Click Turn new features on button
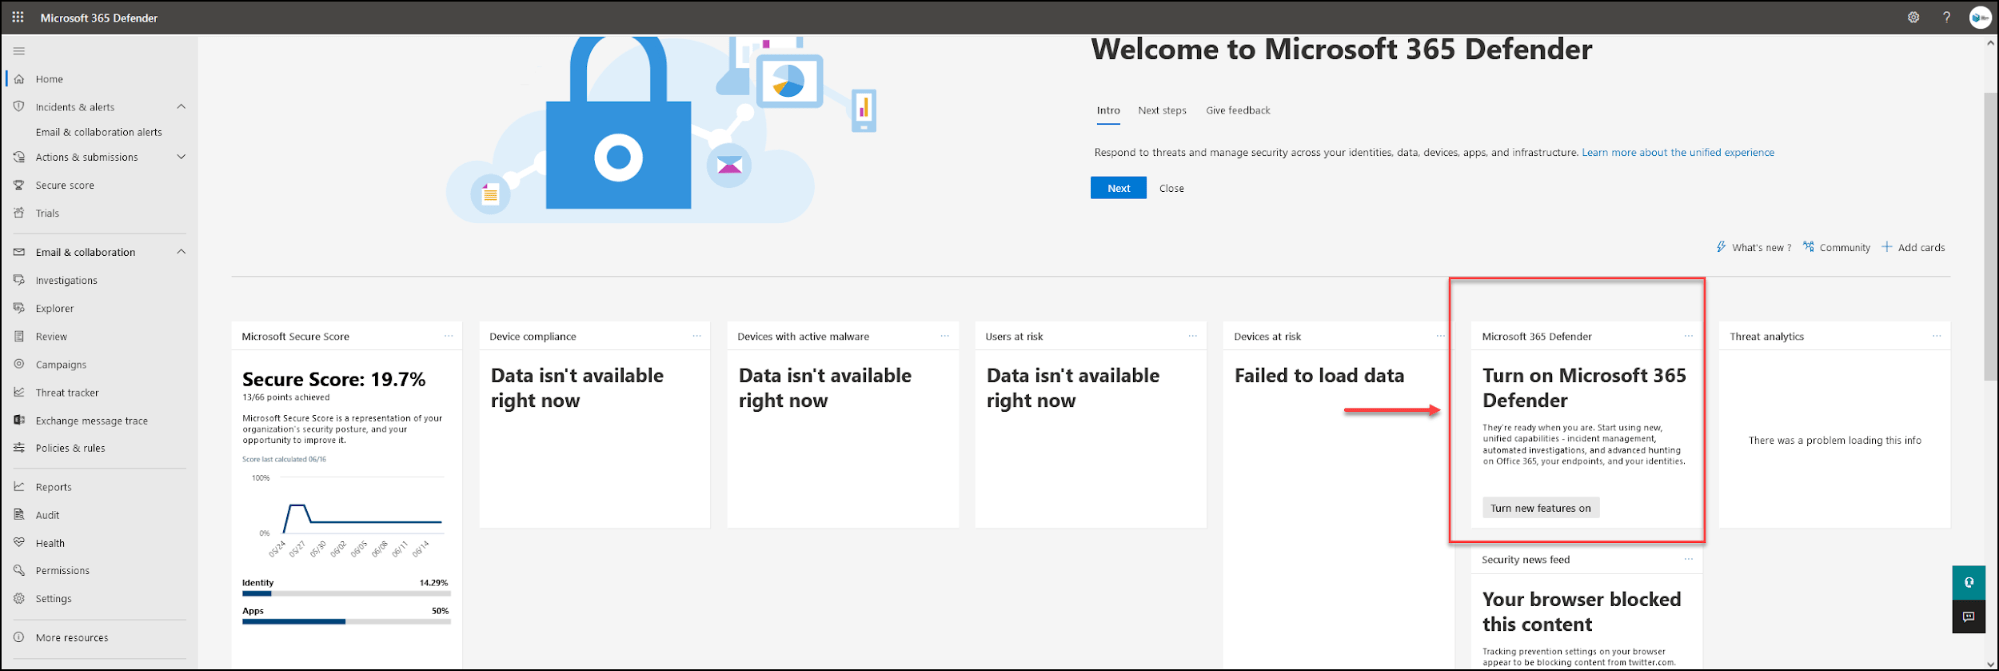This screenshot has width=1999, height=671. [1540, 508]
